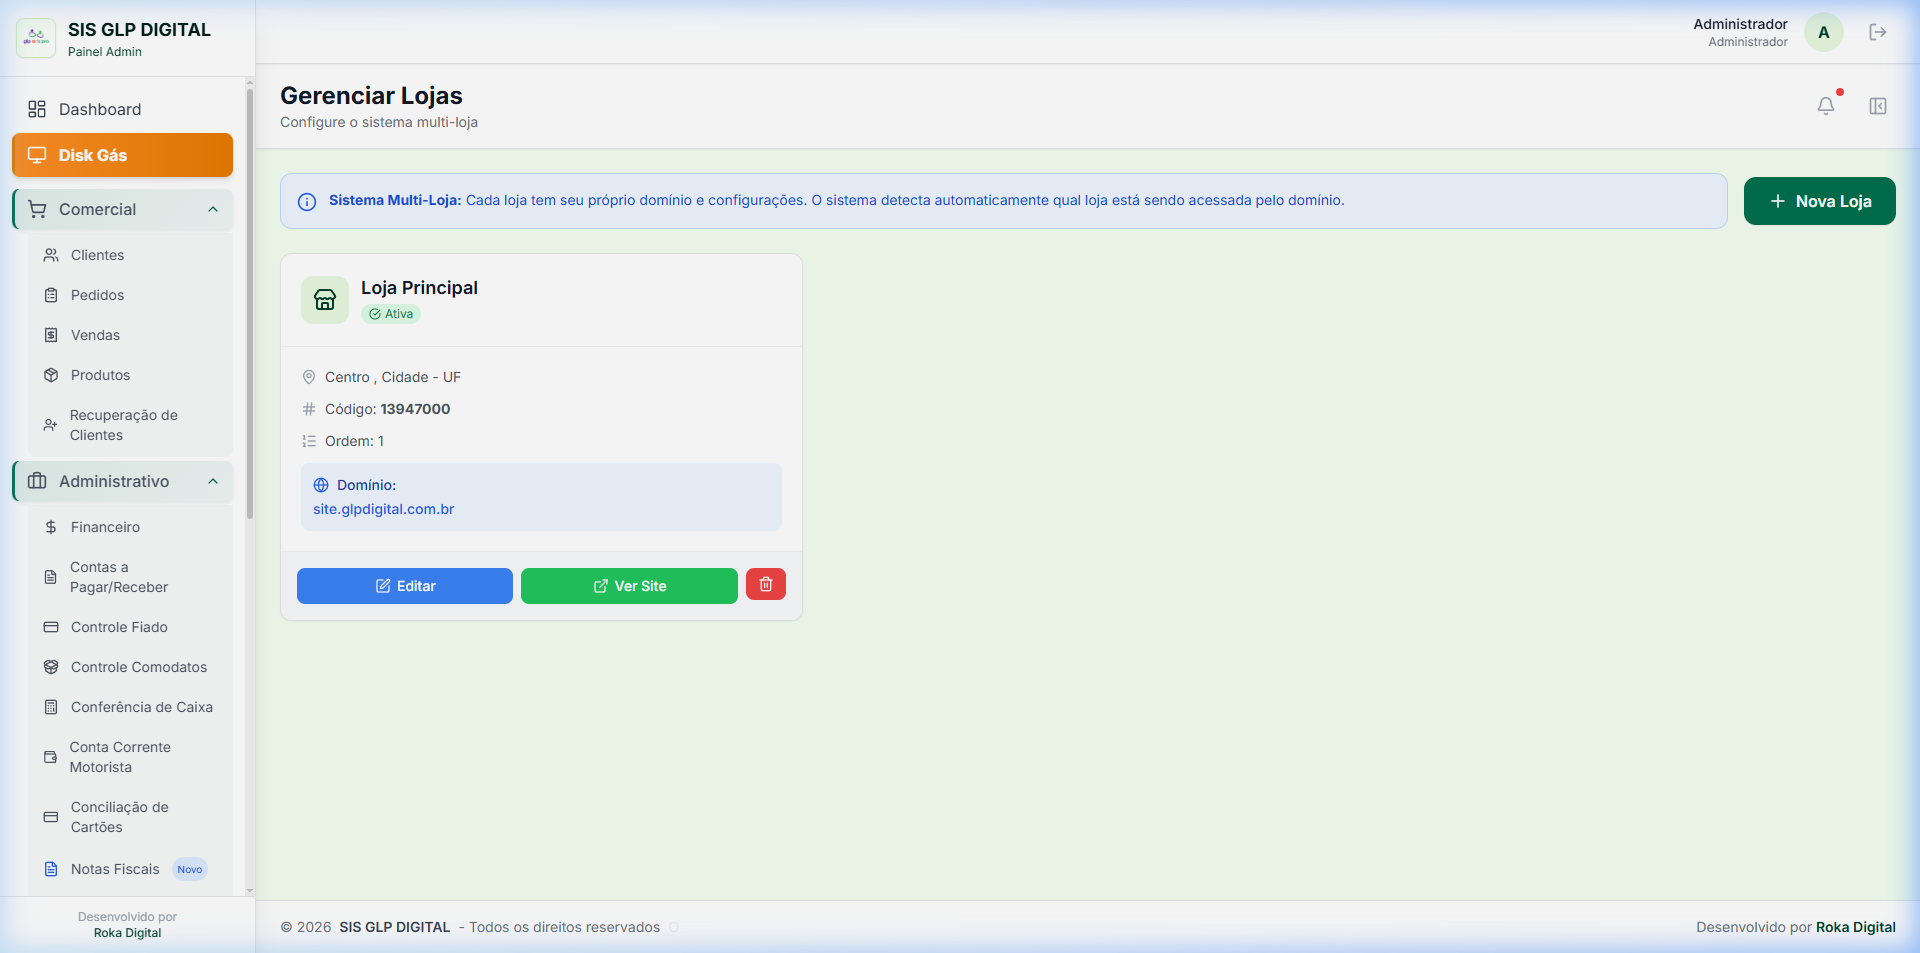
Task: Click the notification bell icon
Action: point(1825,106)
